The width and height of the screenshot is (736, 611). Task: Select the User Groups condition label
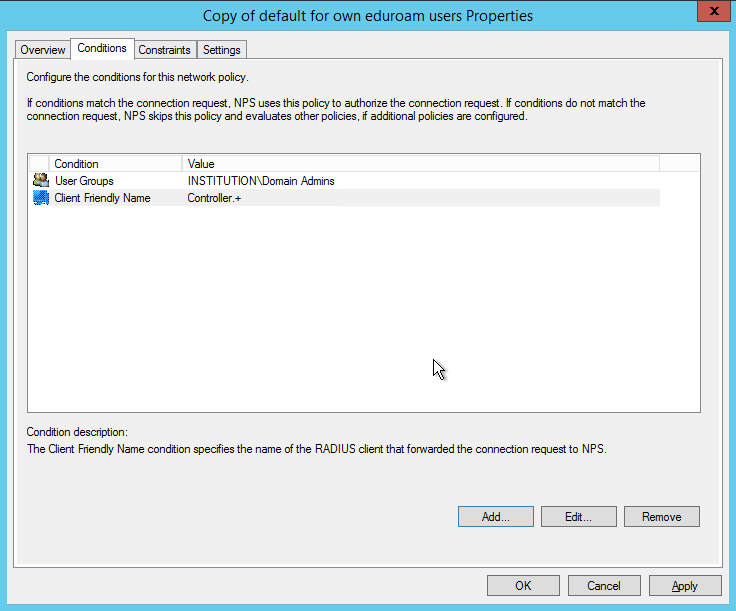[x=84, y=181]
